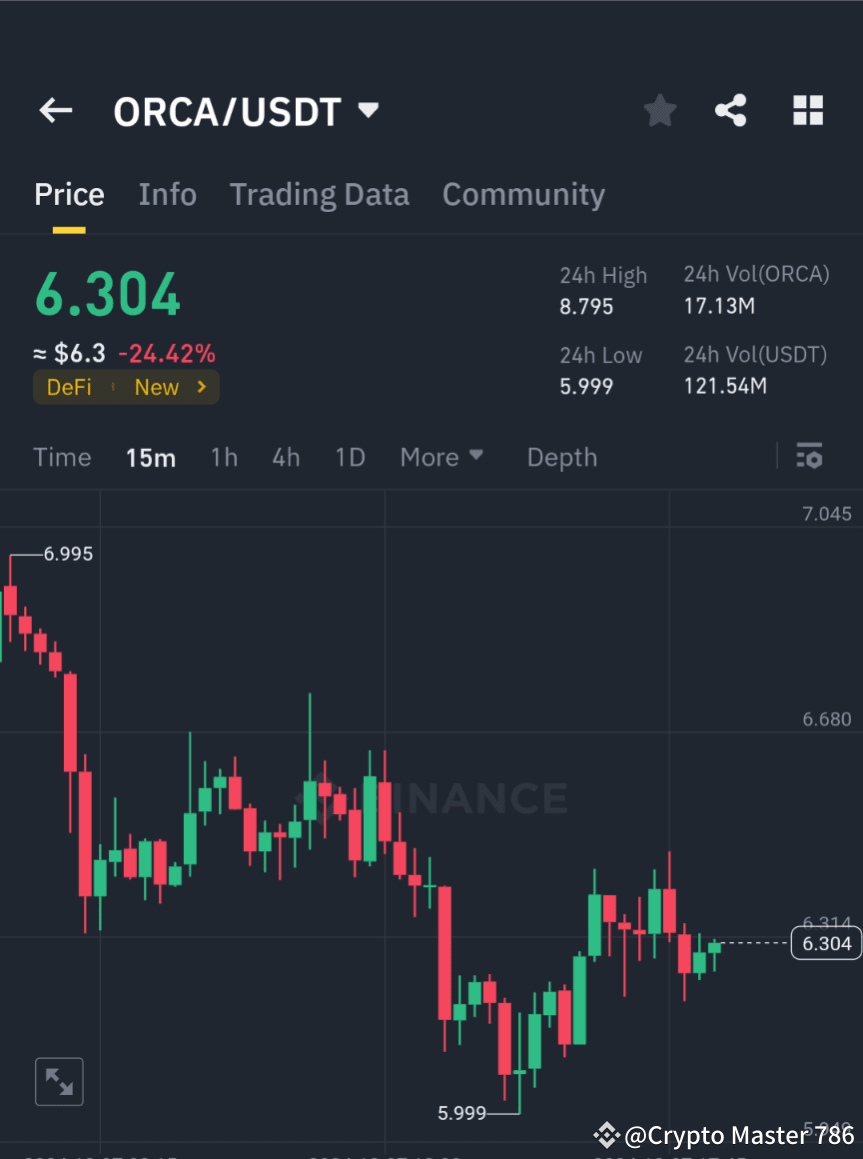Open the Depth chart view
Image resolution: width=863 pixels, height=1159 pixels.
pyautogui.click(x=561, y=457)
